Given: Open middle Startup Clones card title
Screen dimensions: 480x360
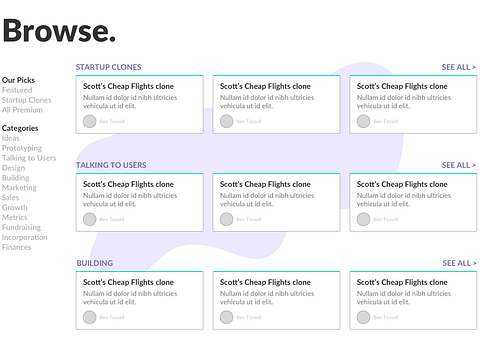Looking at the screenshot, I should pos(265,86).
